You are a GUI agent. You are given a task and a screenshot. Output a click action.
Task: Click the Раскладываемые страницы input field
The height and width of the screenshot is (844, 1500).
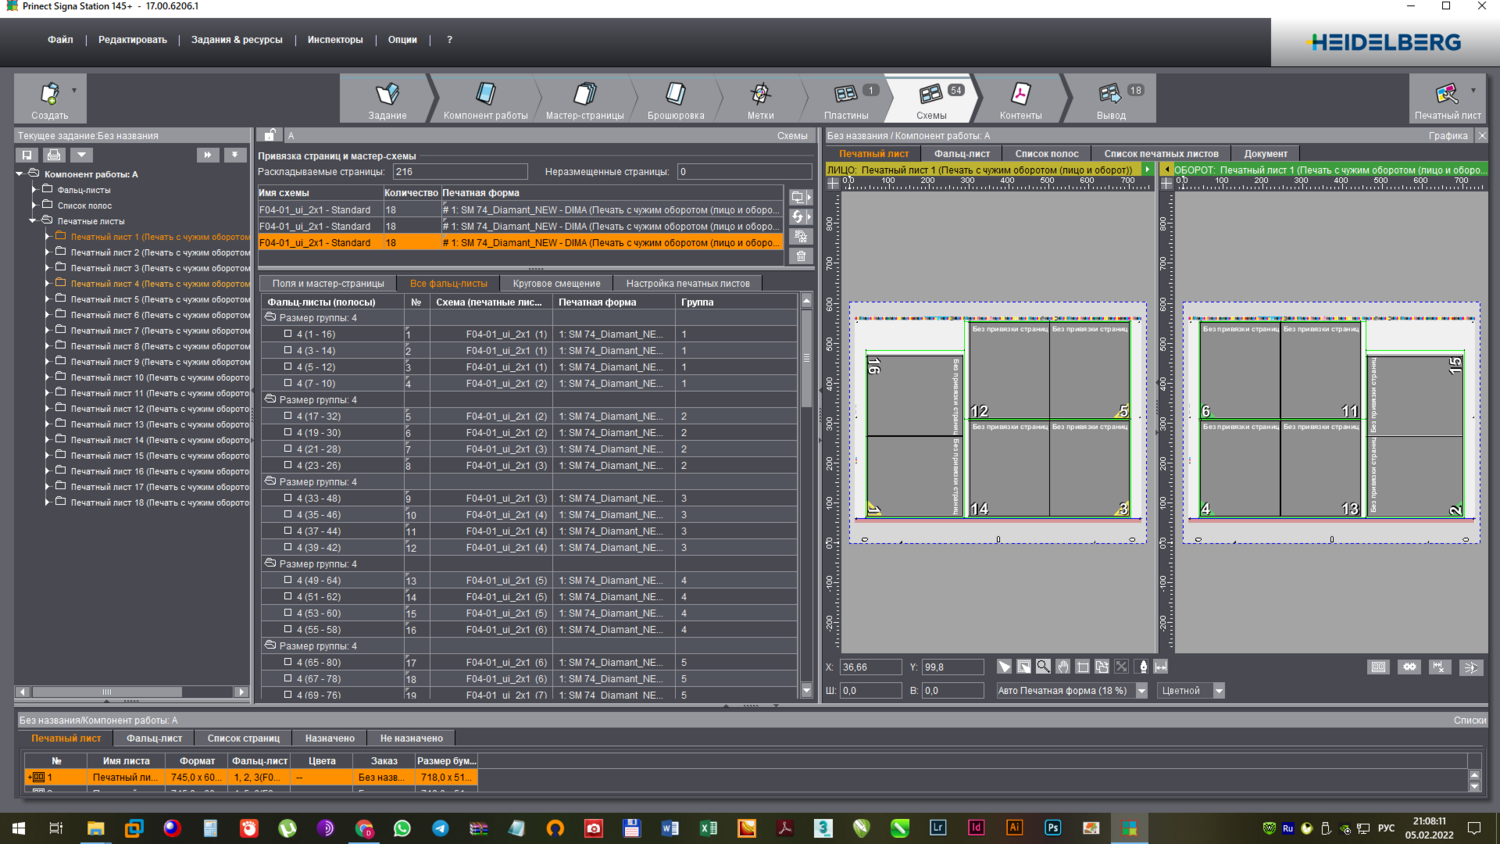pyautogui.click(x=459, y=172)
